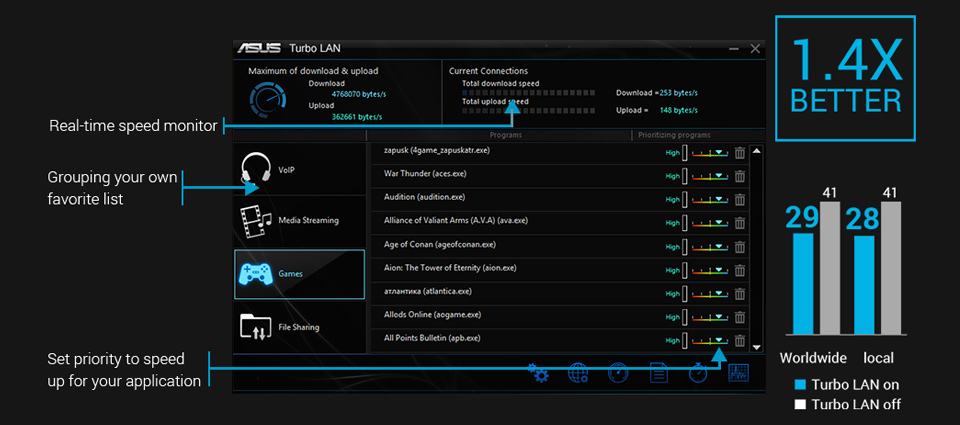
Task: Select the VoIP category label
Action: (x=287, y=170)
